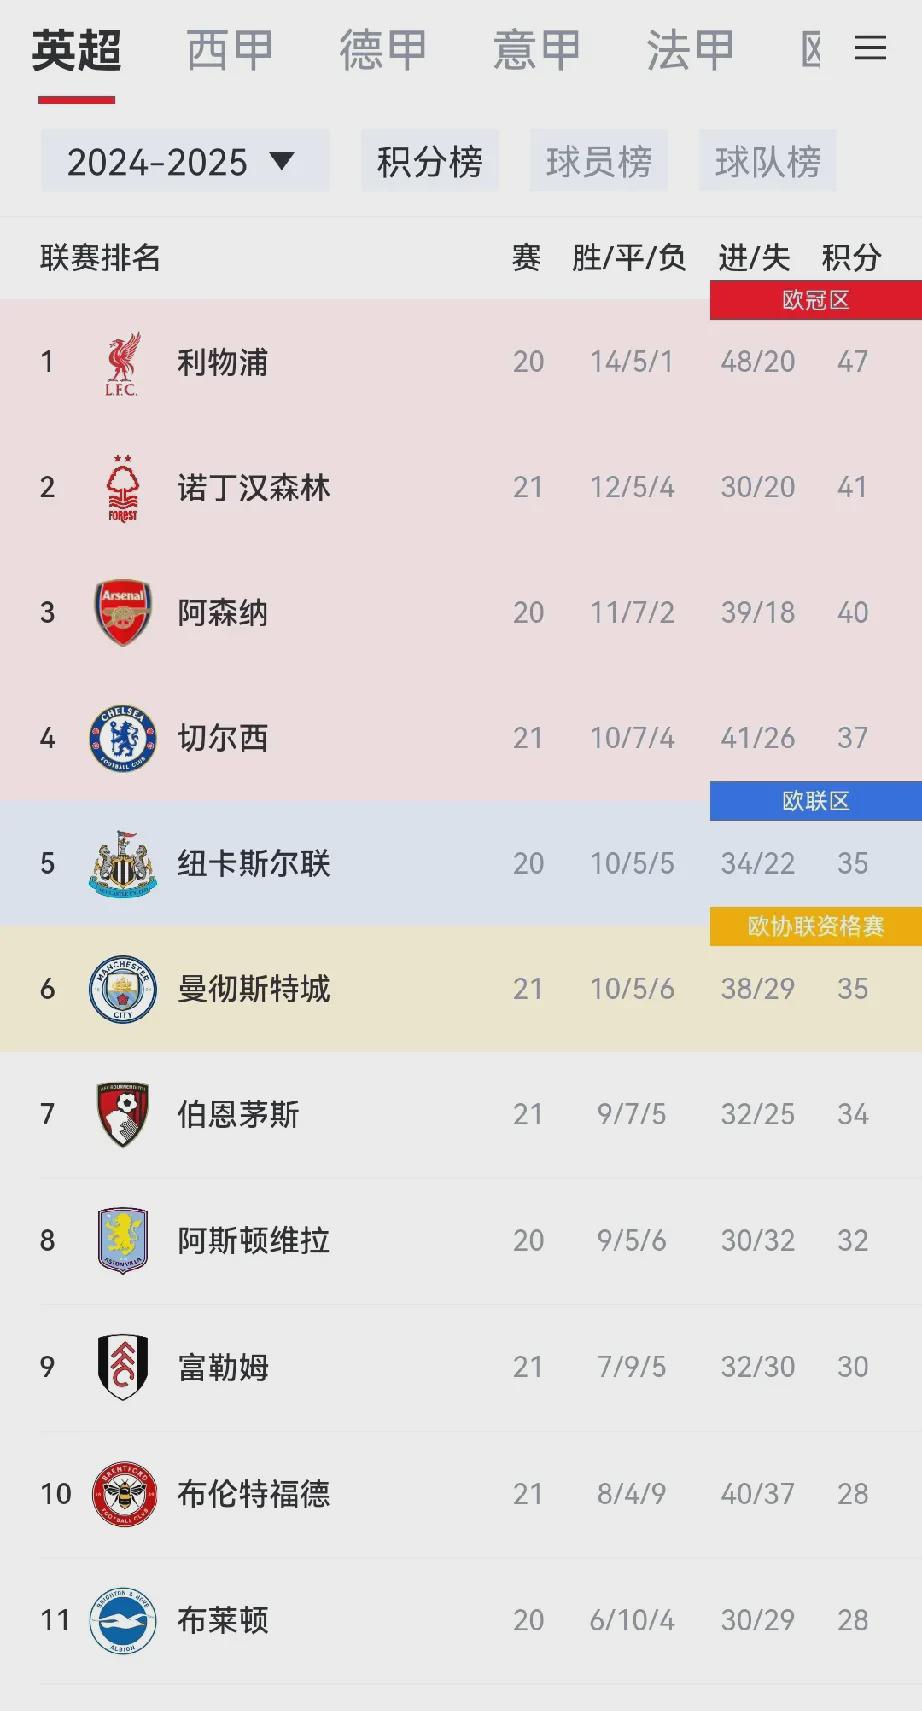The width and height of the screenshot is (922, 1711).
Task: Select the 积分榜 standings button
Action: [429, 161]
